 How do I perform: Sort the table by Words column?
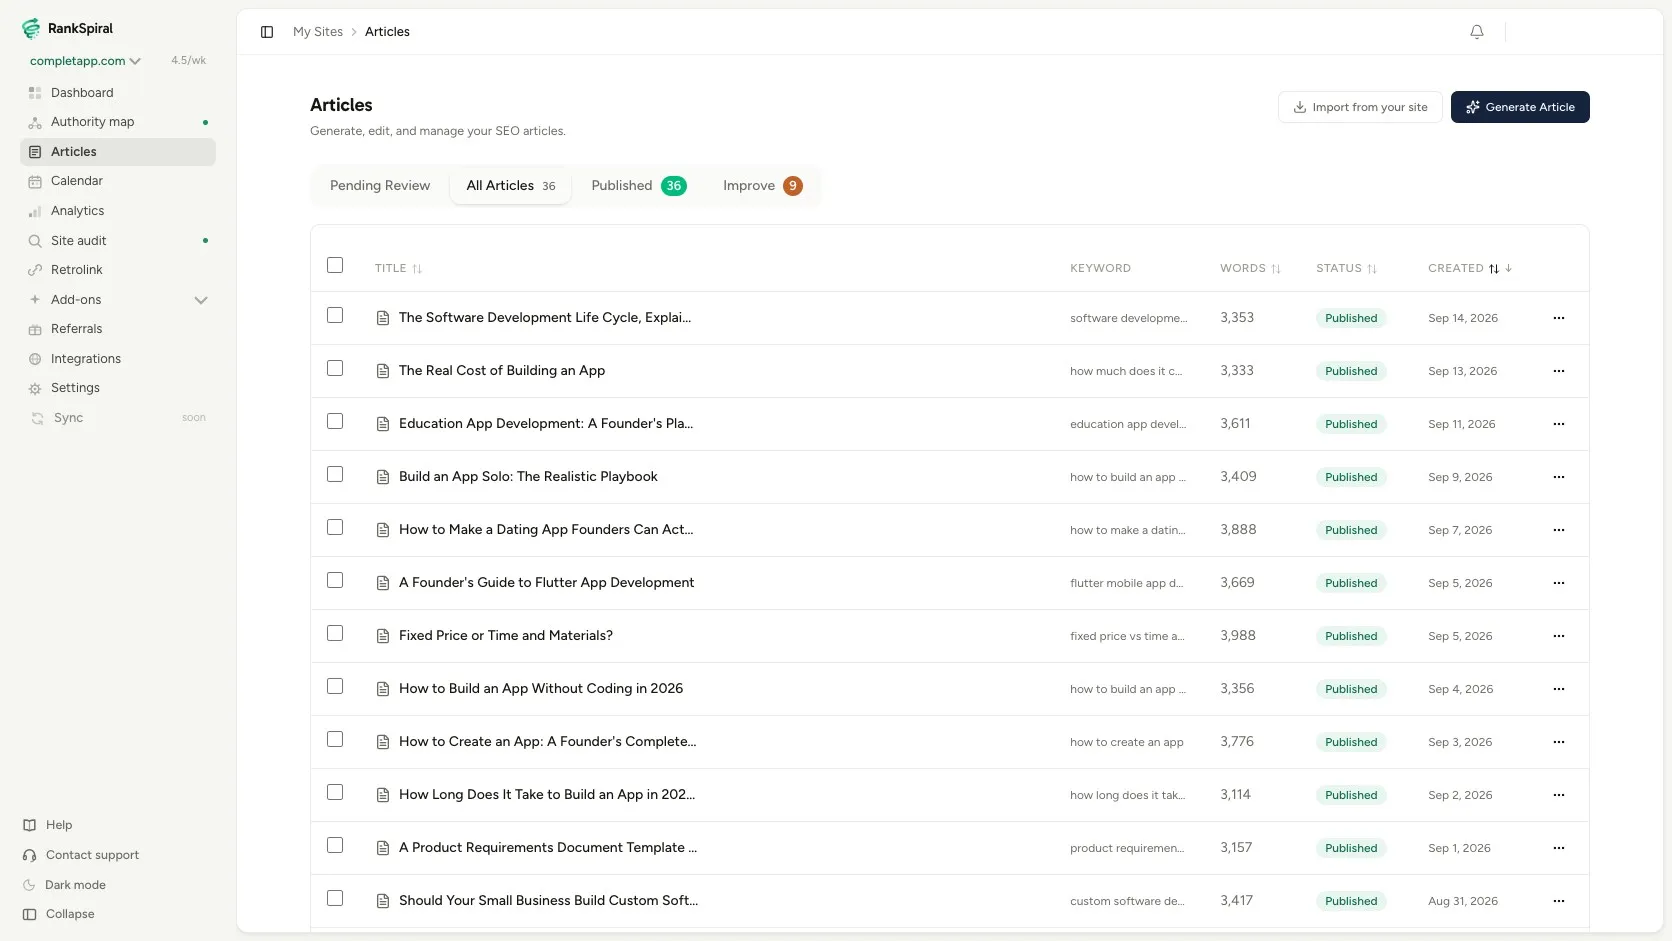(x=1250, y=268)
